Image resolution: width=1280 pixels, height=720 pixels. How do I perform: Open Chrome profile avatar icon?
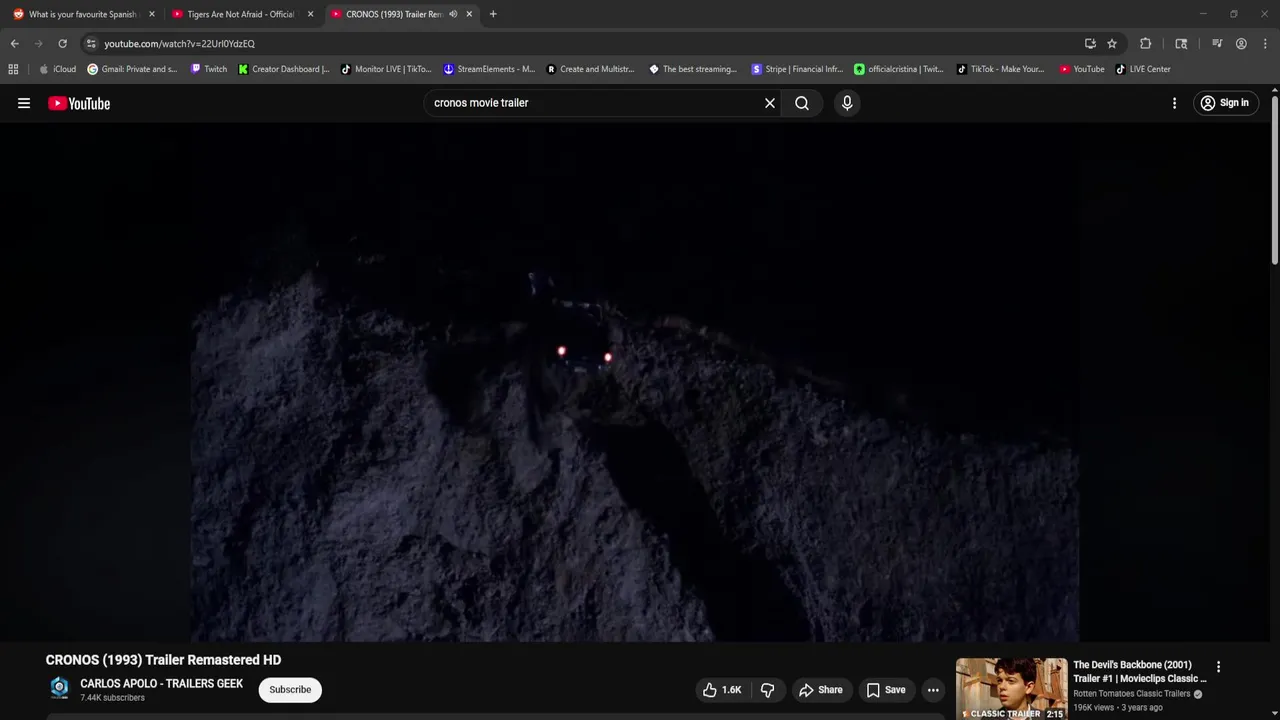(x=1241, y=44)
